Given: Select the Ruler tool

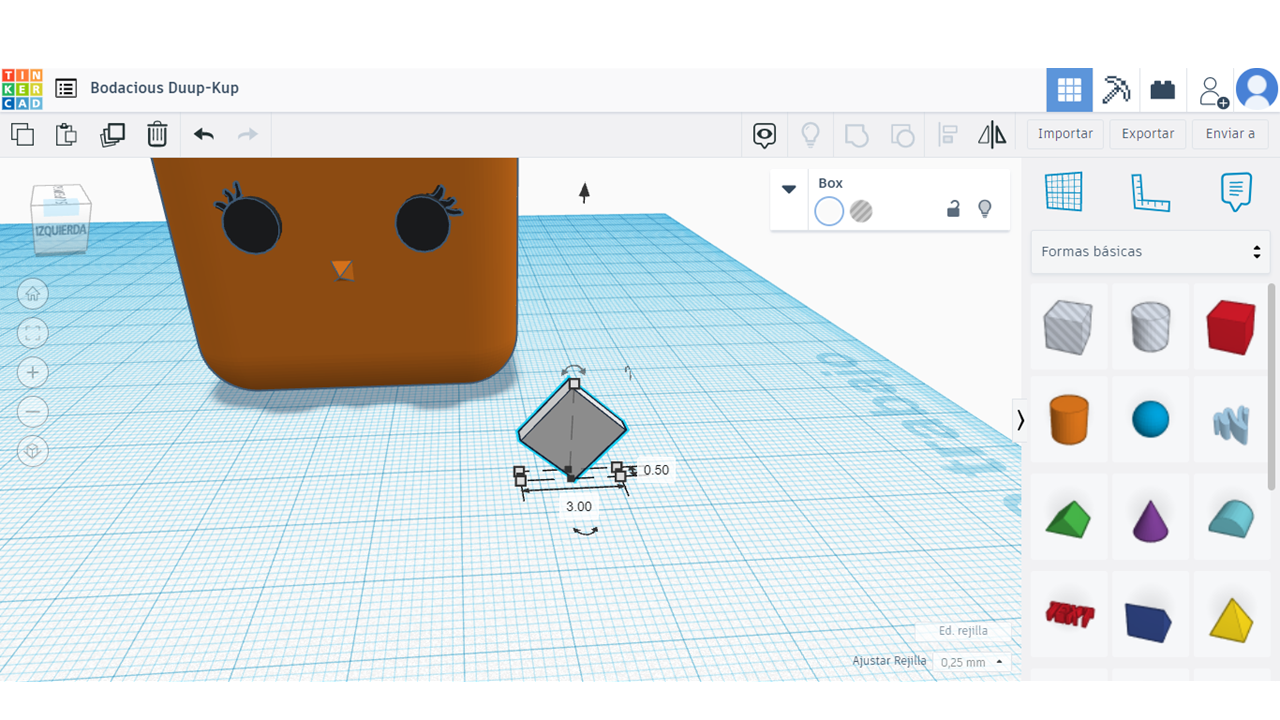Looking at the screenshot, I should (x=1150, y=192).
